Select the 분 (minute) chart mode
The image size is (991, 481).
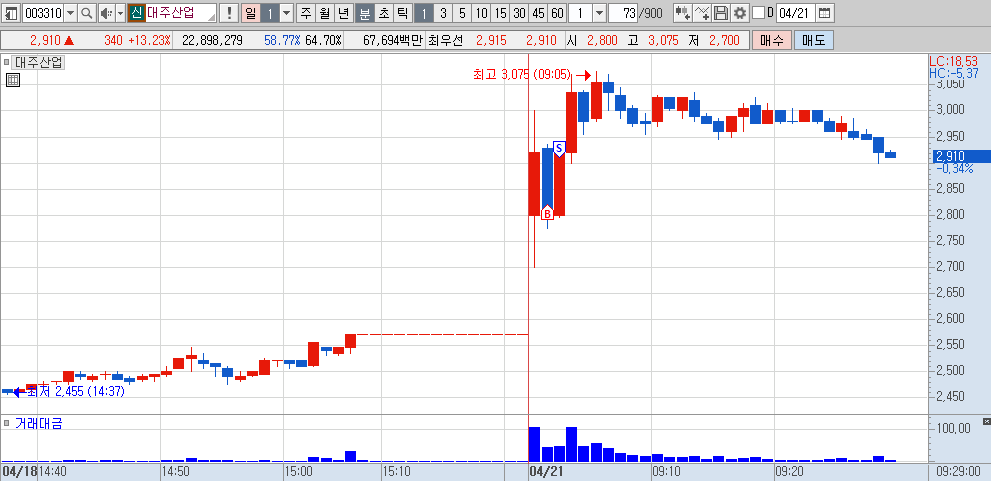(365, 13)
